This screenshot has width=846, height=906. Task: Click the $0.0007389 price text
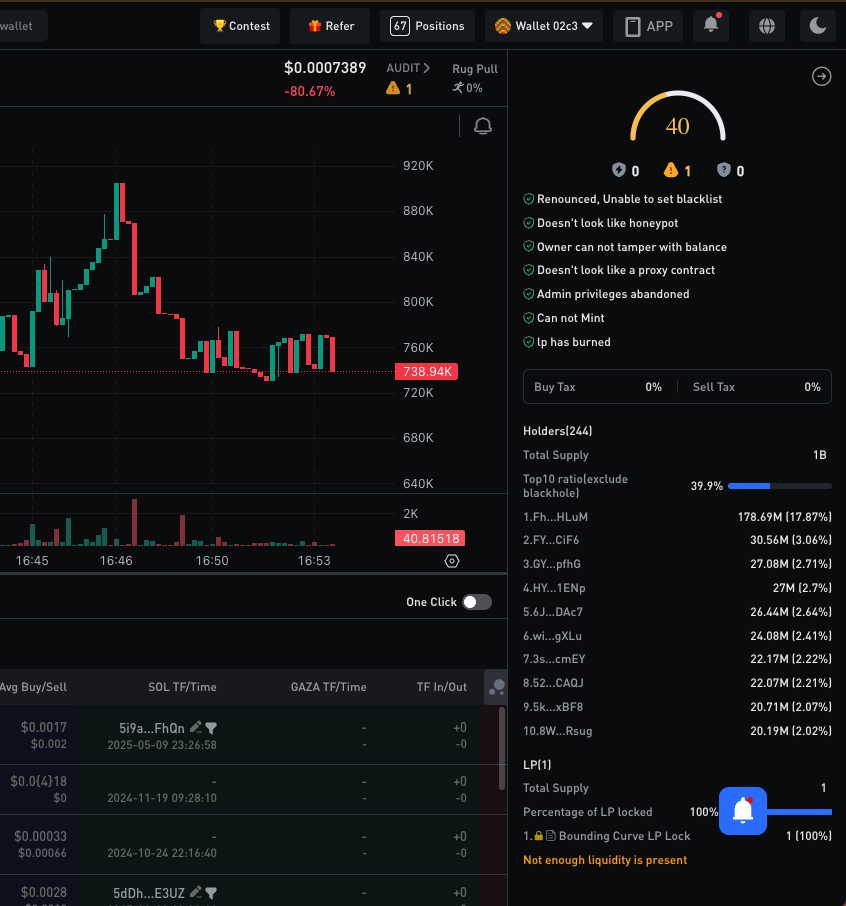coord(325,68)
